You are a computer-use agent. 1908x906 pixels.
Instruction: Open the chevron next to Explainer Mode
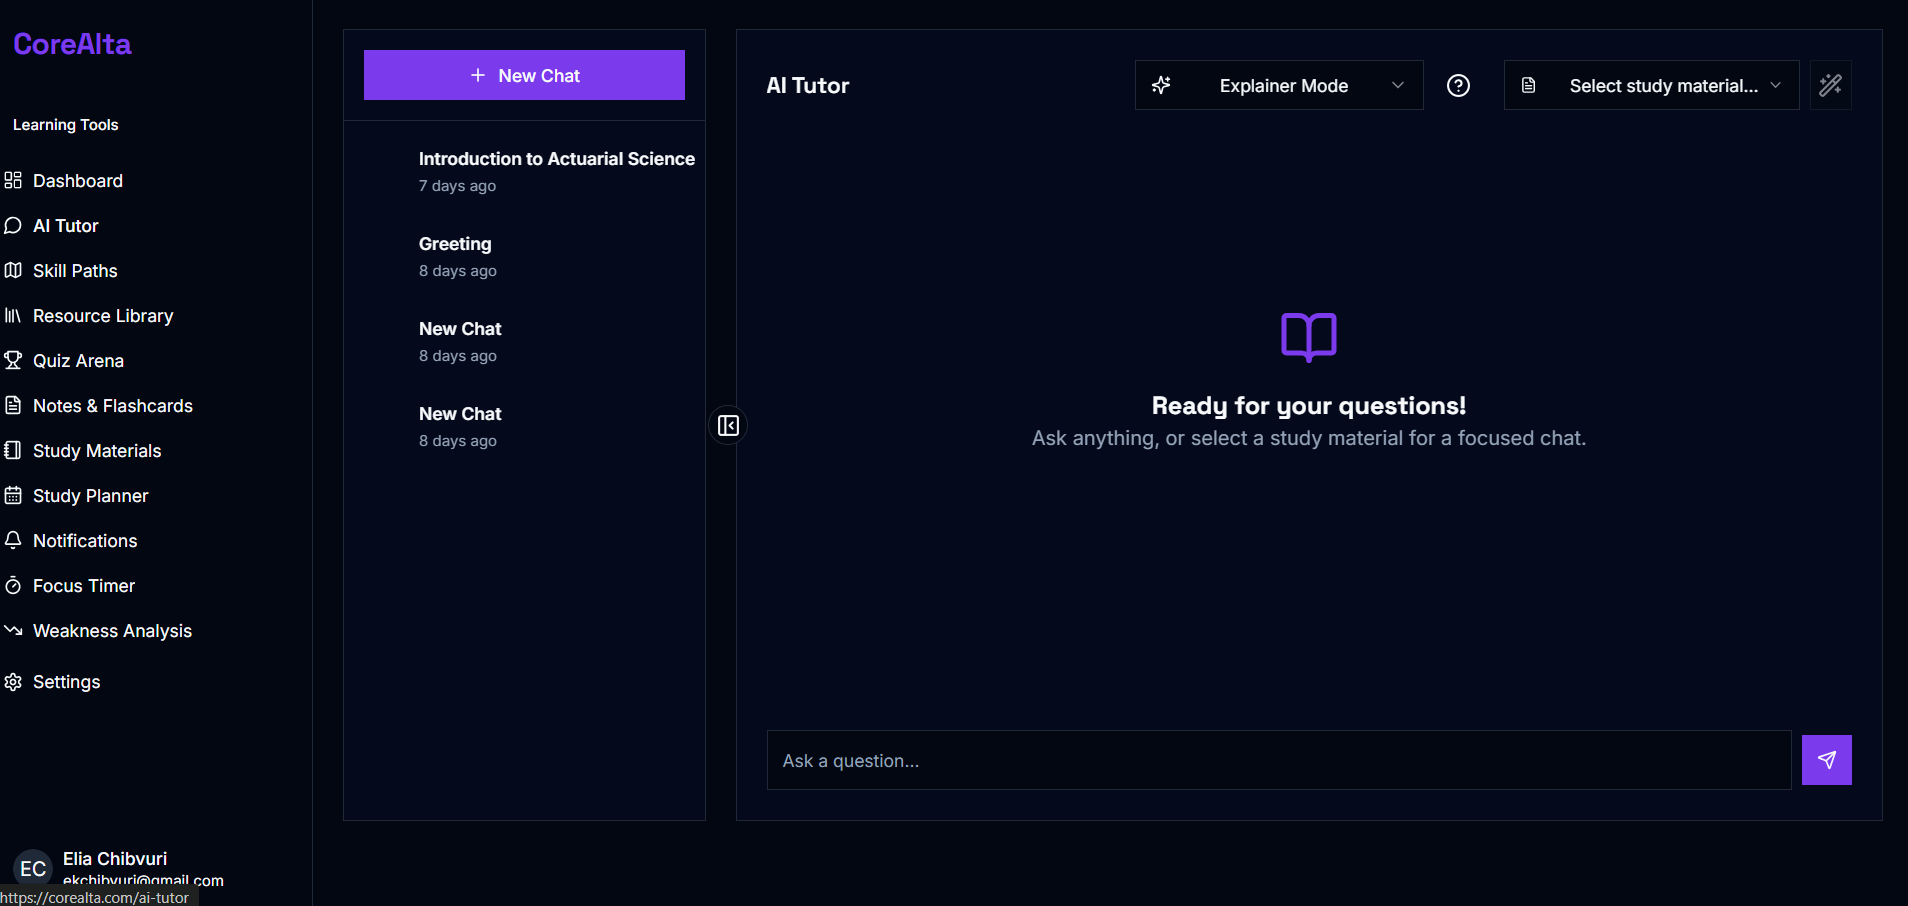pos(1396,85)
